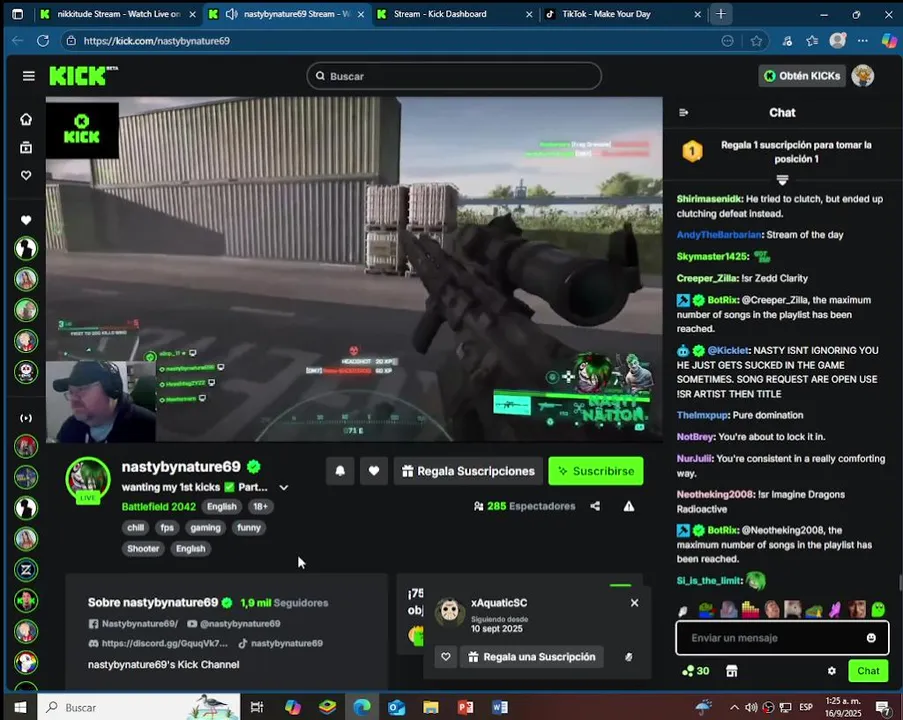Image resolution: width=903 pixels, height=720 pixels.
Task: Open the KICKs balance showing 30
Action: pyautogui.click(x=696, y=671)
